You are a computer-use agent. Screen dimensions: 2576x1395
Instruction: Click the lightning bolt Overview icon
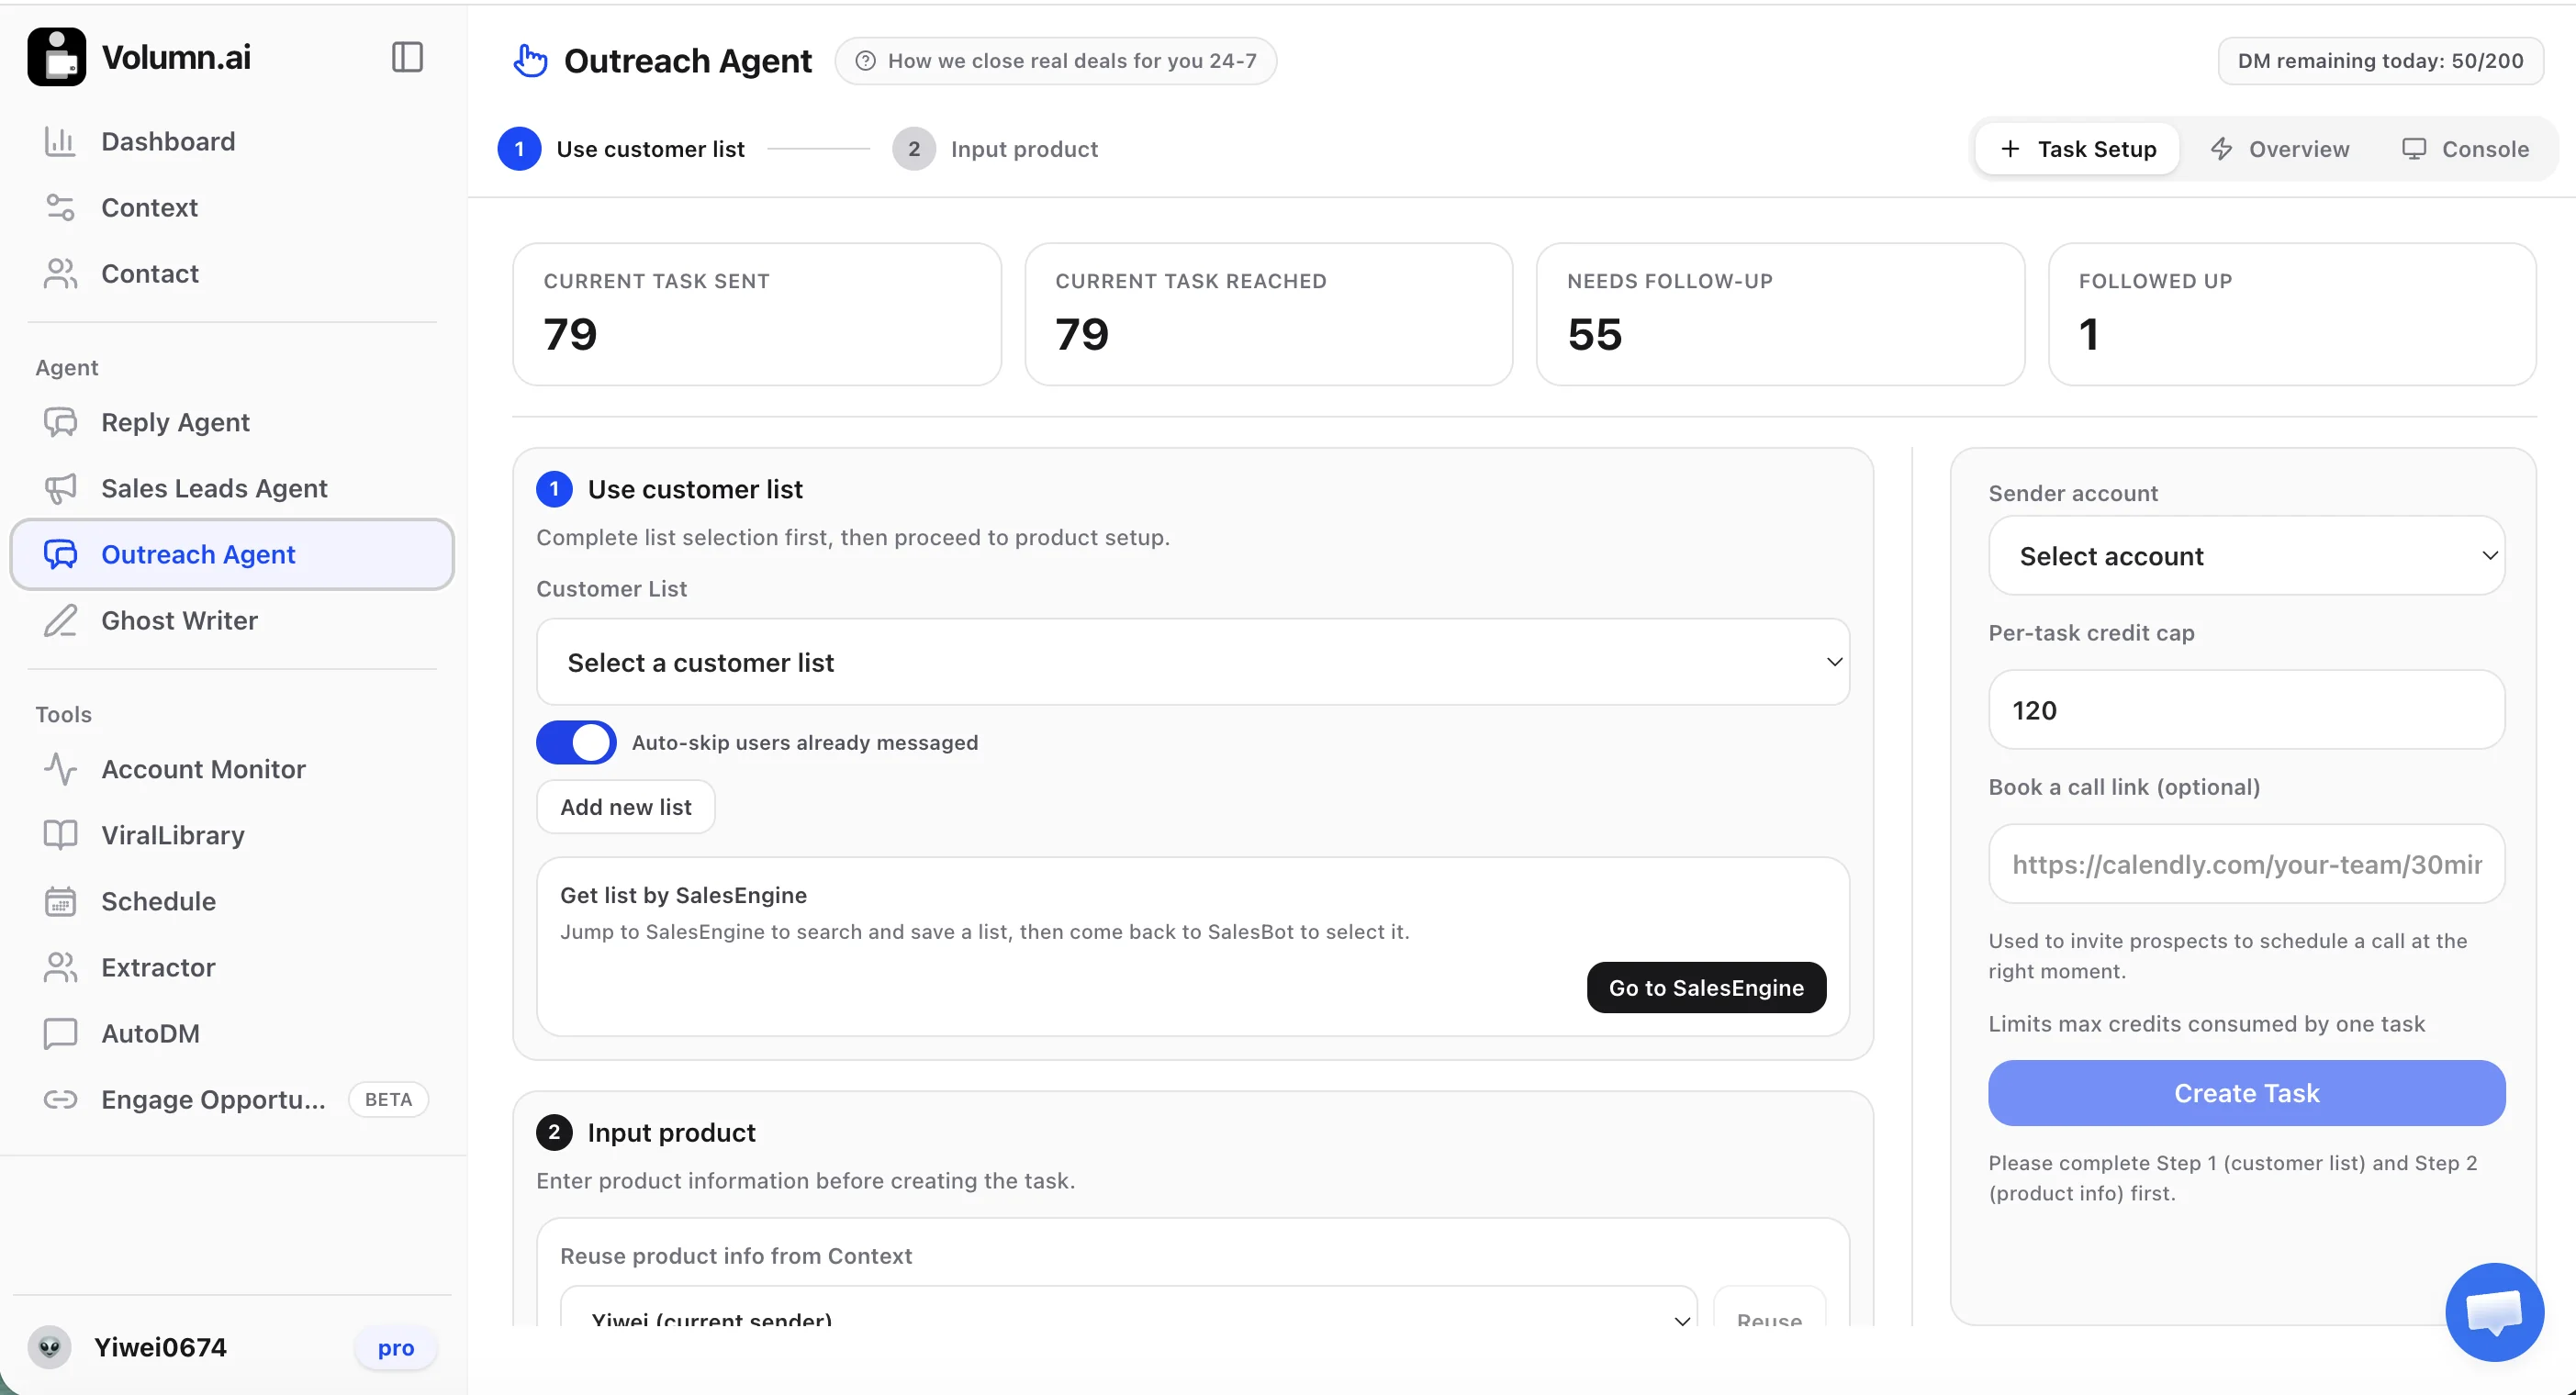(2221, 149)
